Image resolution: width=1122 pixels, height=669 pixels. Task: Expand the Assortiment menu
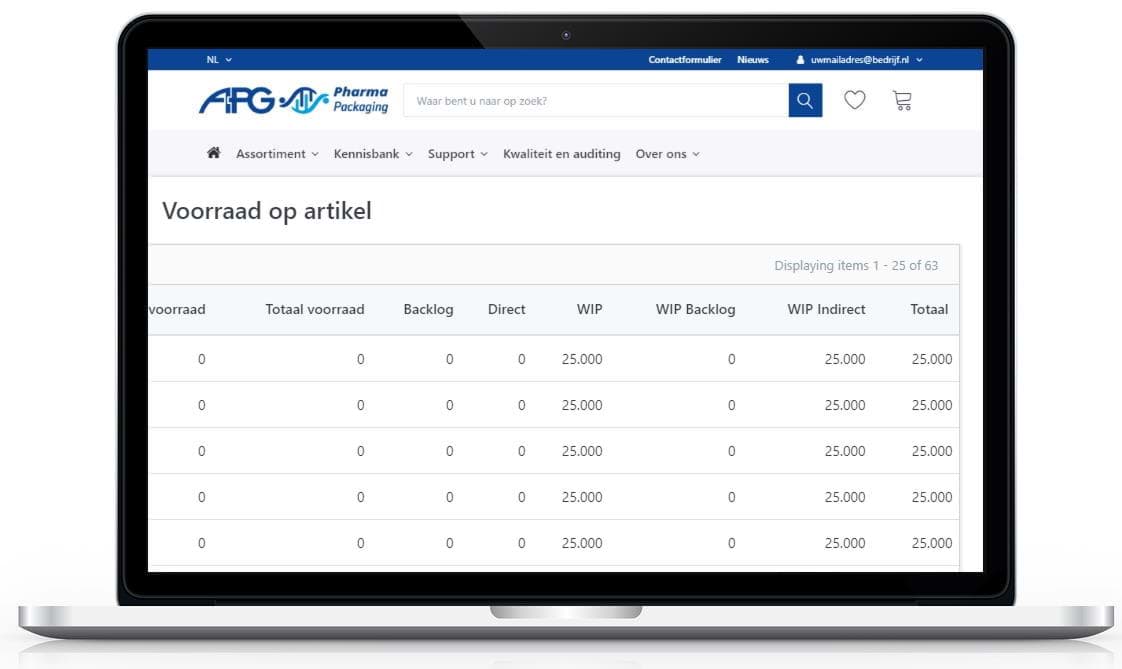pos(277,154)
